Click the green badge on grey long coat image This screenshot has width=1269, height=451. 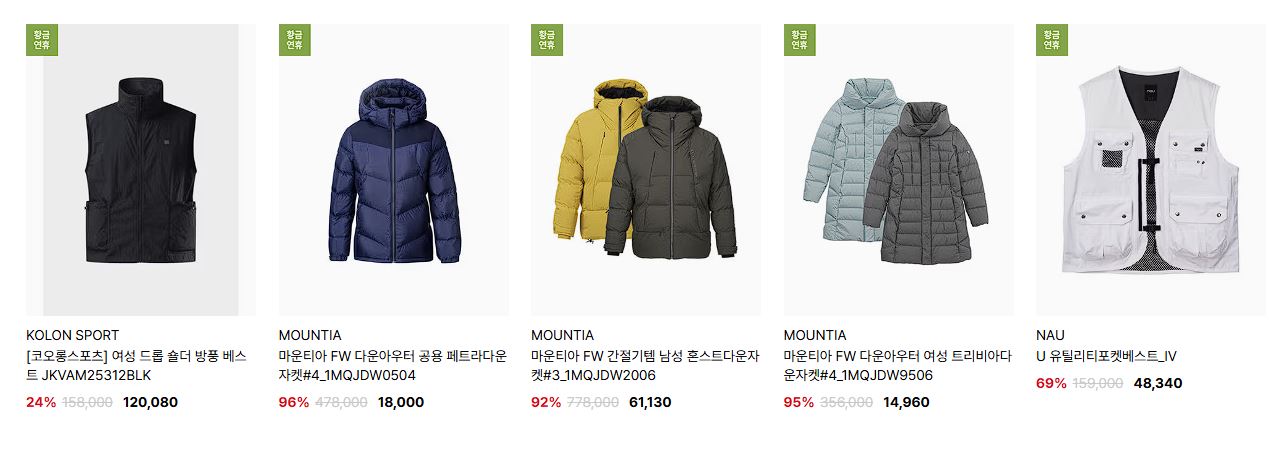pos(800,40)
